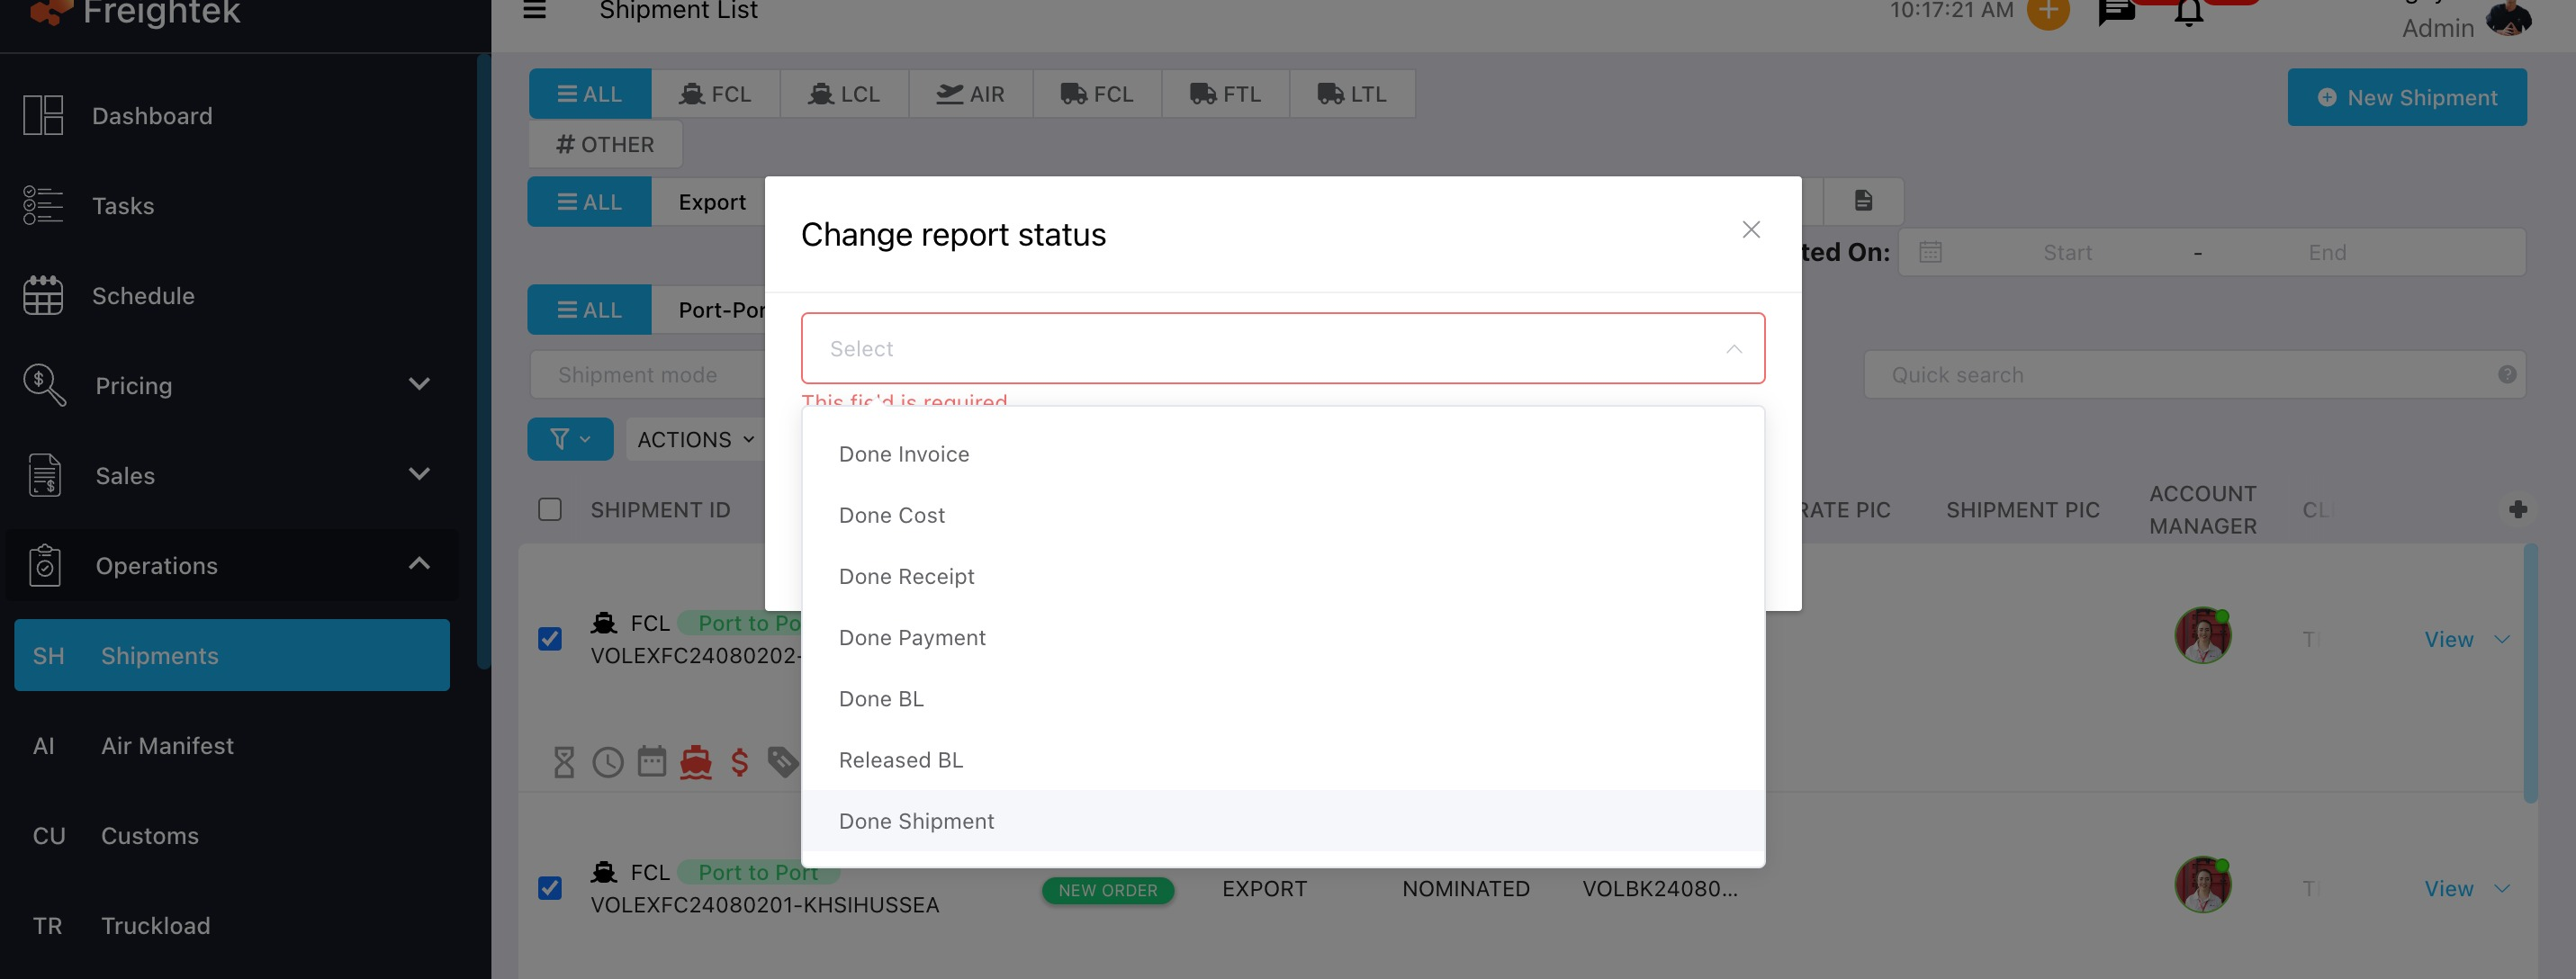Click the clock icon in shipment row
Viewport: 2576px width, 979px height.
point(608,762)
